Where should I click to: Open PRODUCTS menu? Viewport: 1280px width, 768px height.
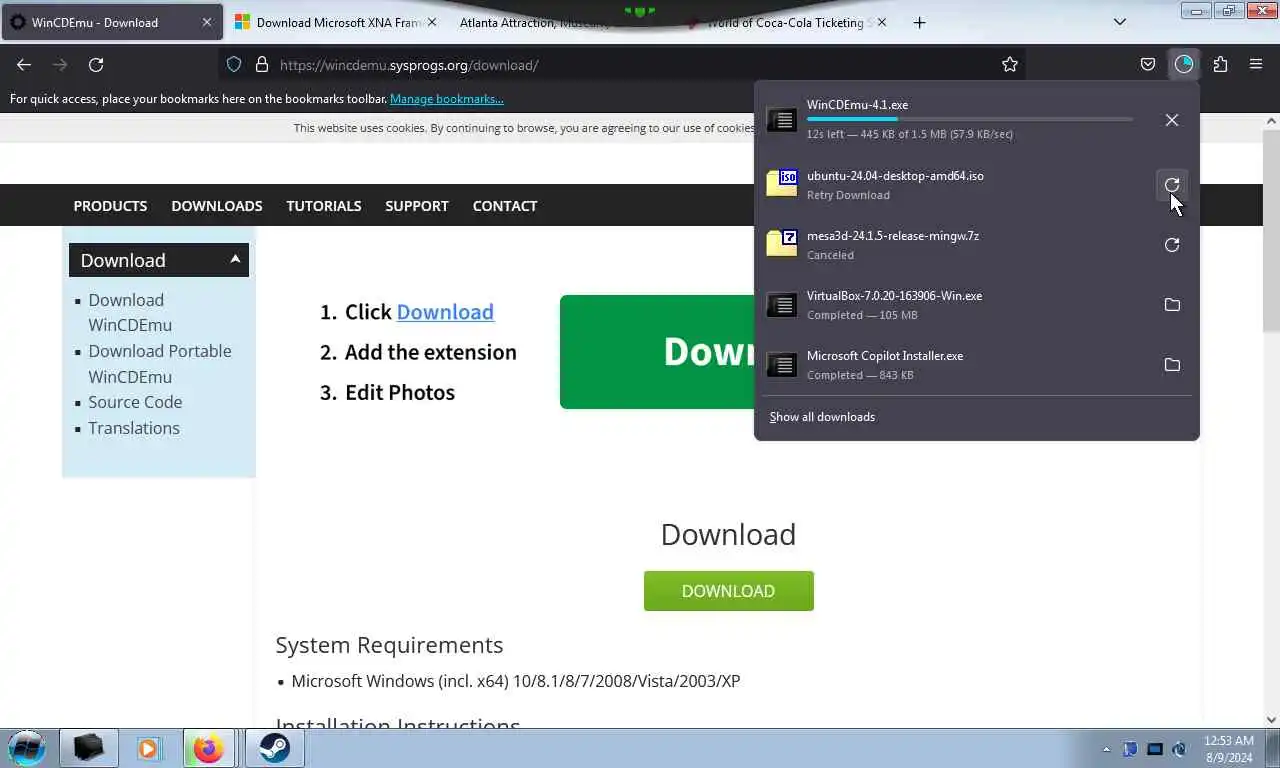(110, 205)
